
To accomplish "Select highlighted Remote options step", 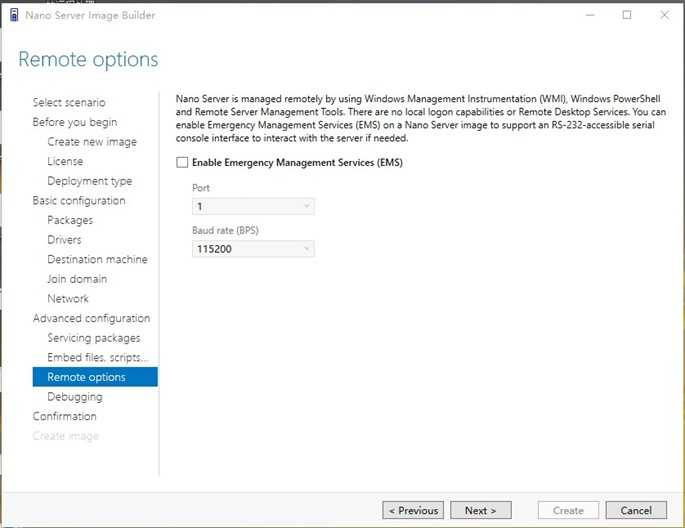I will point(95,377).
